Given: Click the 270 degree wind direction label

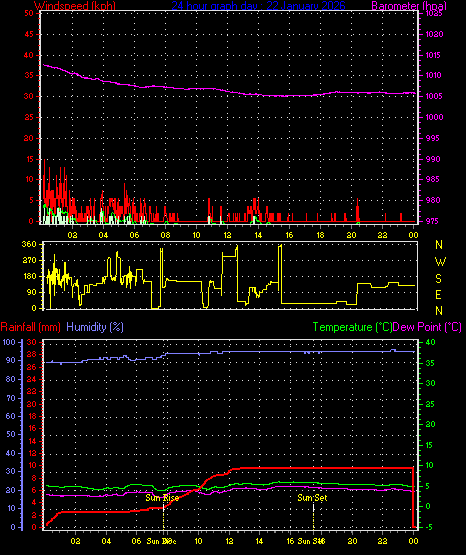Looking at the screenshot, I should pos(29,260).
